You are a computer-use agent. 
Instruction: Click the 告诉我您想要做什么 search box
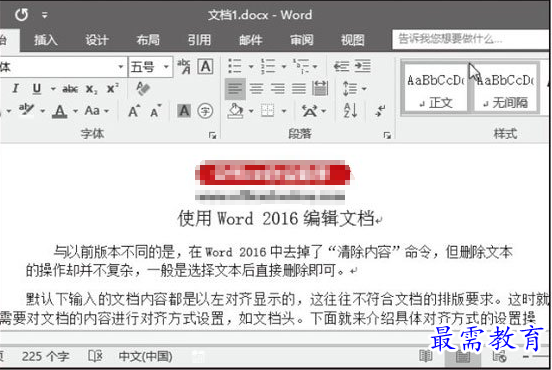(471, 39)
